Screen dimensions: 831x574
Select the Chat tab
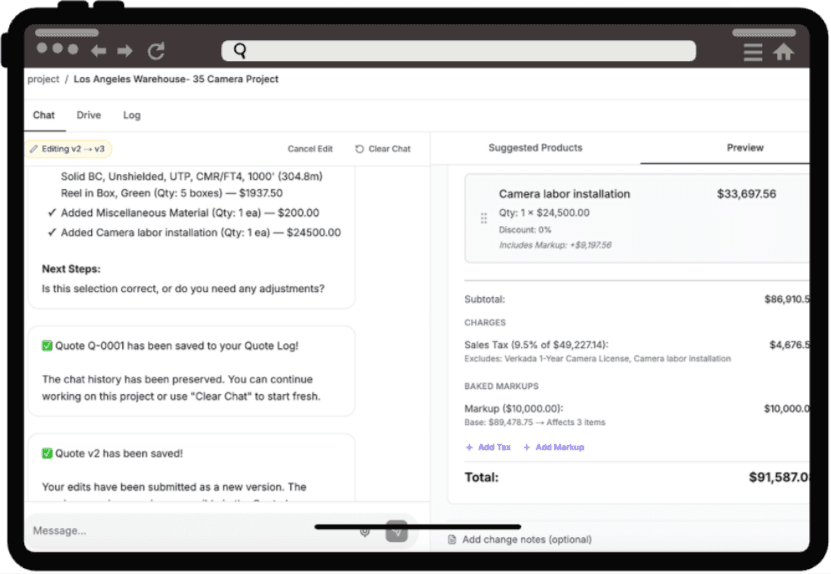(x=44, y=115)
